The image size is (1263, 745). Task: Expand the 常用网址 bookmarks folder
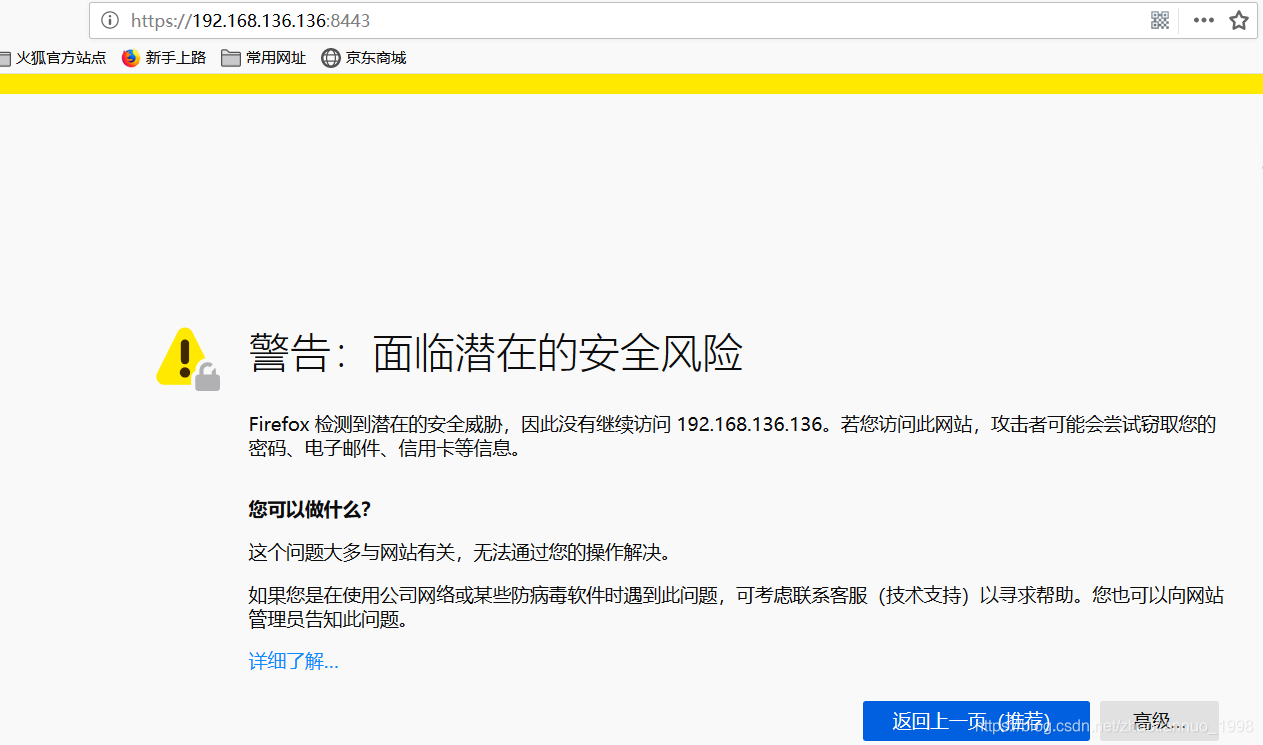click(x=274, y=57)
